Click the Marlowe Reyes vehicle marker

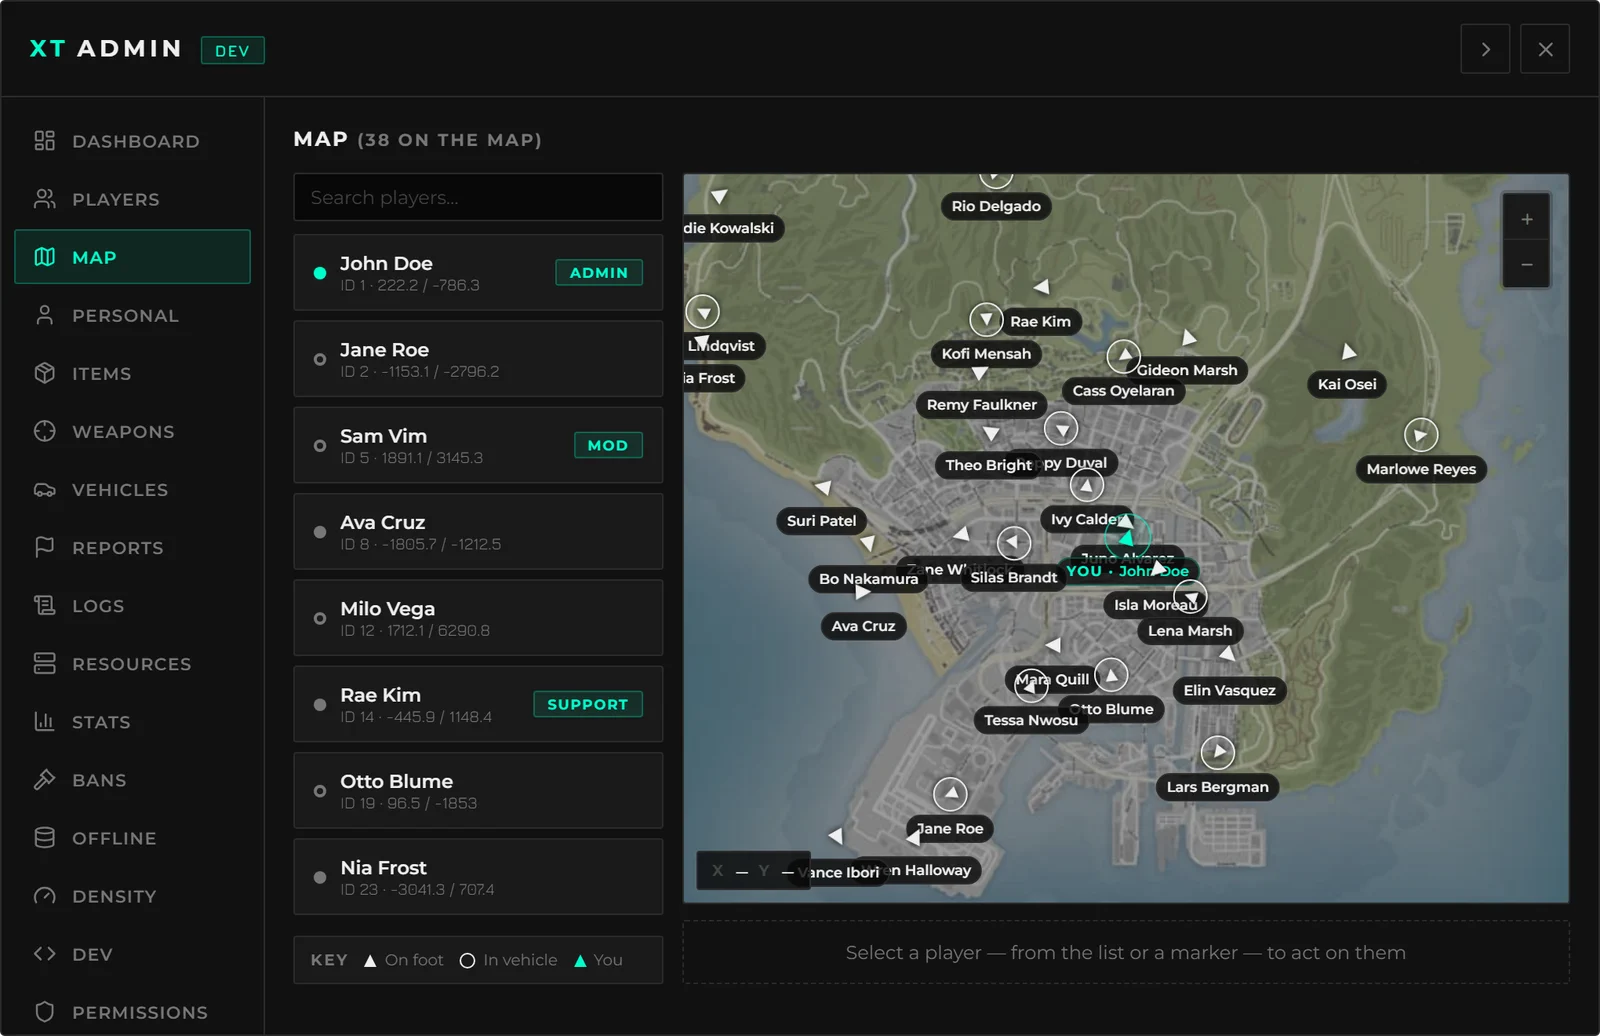pyautogui.click(x=1421, y=435)
